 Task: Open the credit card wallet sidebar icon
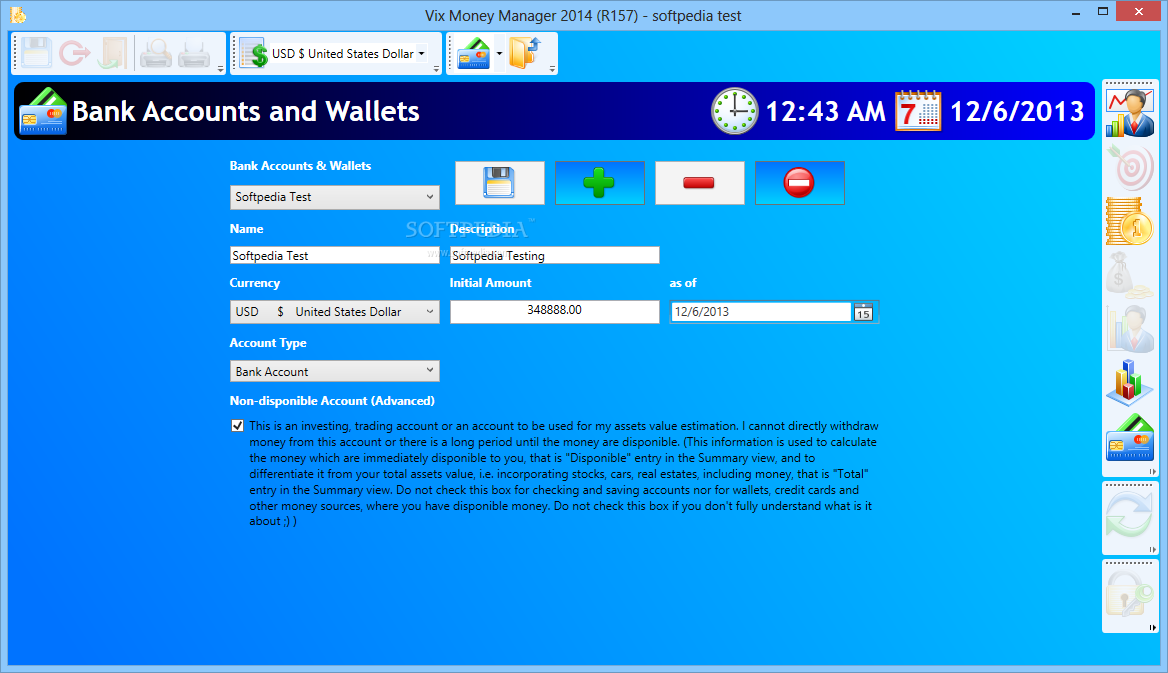[x=1130, y=437]
